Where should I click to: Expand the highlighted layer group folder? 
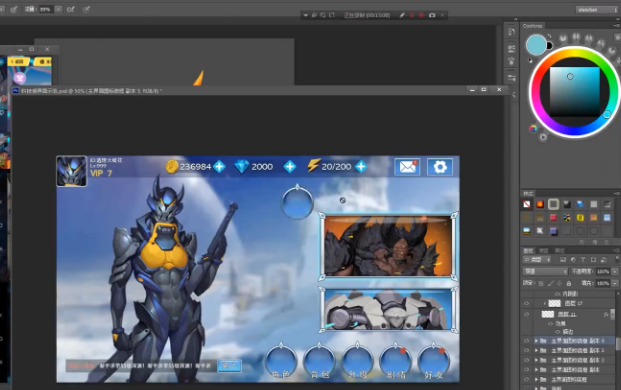536,341
